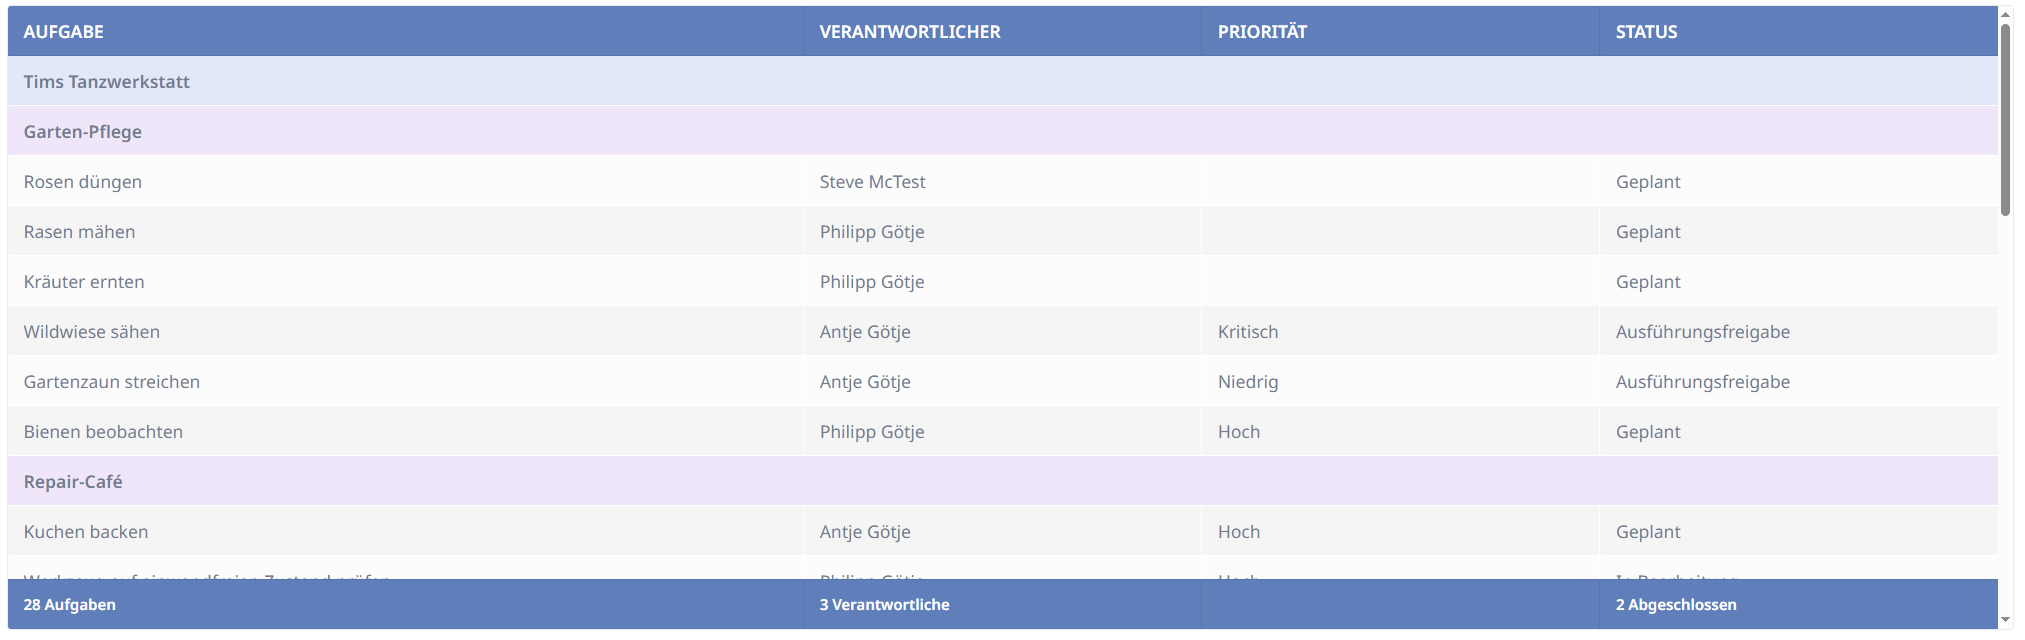
Task: Click the AUFGABE column header
Action: click(x=64, y=32)
